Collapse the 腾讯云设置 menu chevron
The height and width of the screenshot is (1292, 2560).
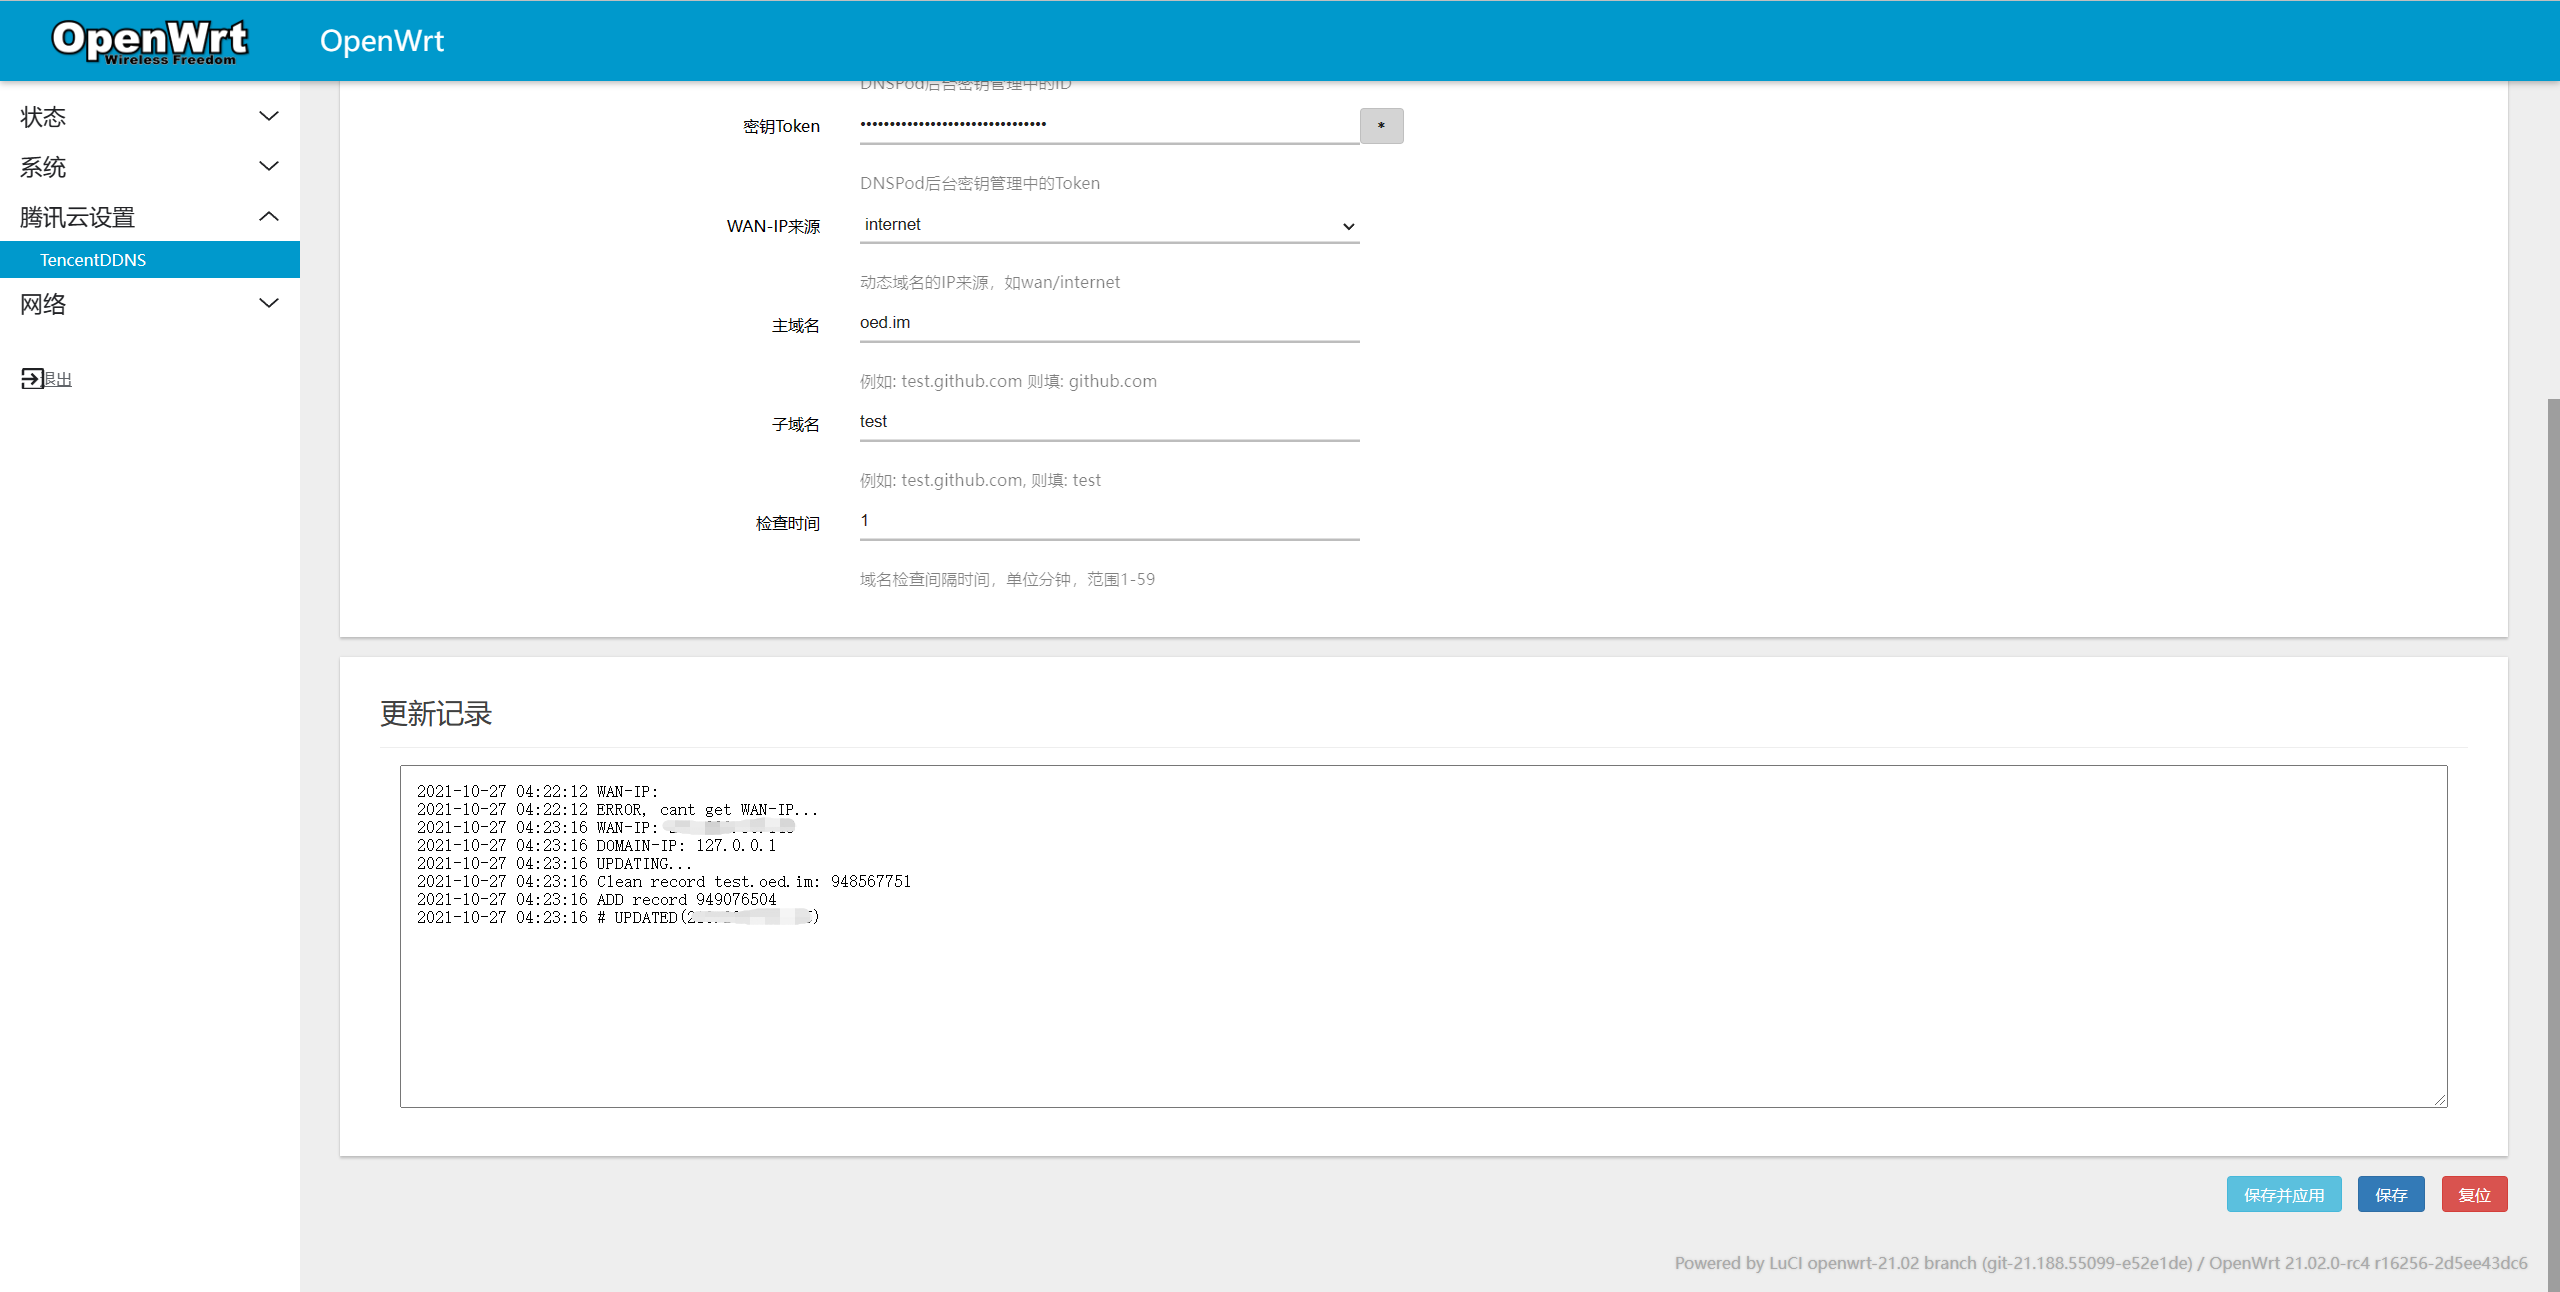click(x=269, y=216)
